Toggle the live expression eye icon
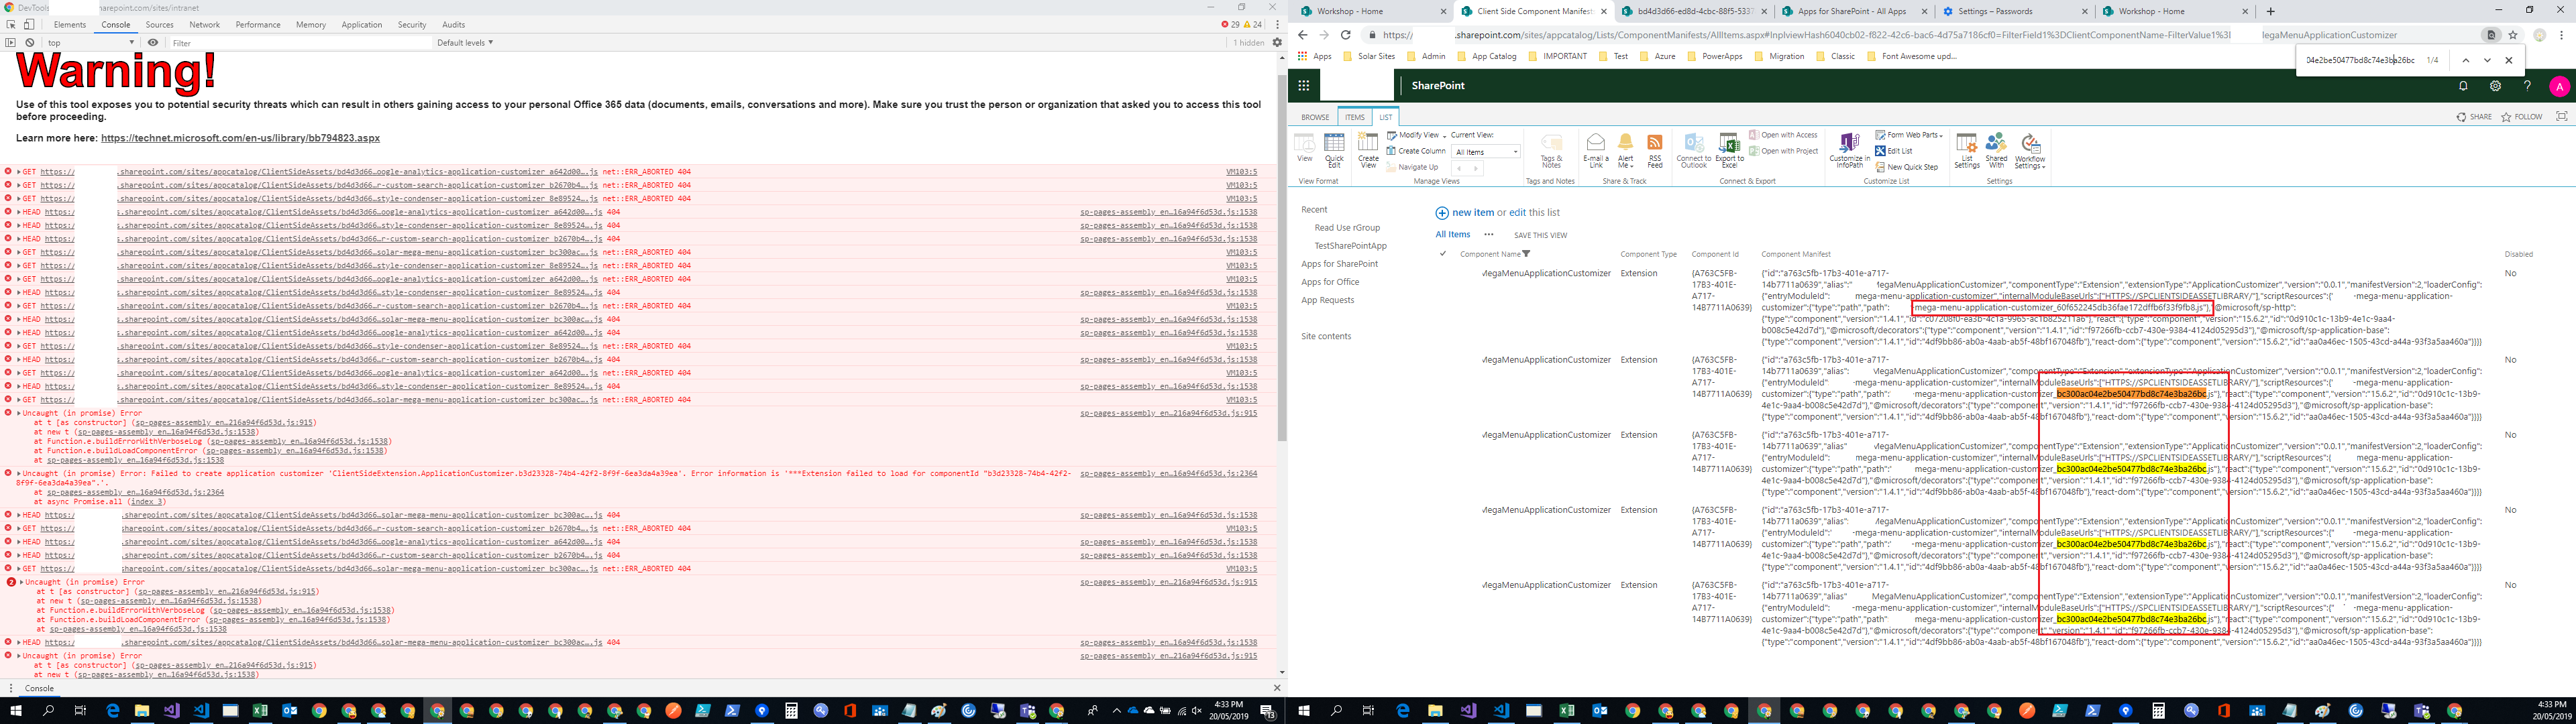2576x724 pixels. tap(153, 43)
